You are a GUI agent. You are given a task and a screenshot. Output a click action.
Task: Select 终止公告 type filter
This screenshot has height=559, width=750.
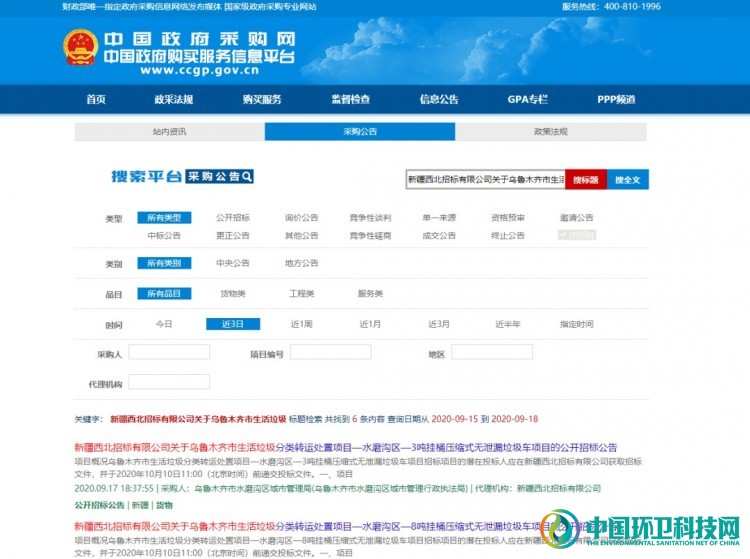tap(507, 235)
